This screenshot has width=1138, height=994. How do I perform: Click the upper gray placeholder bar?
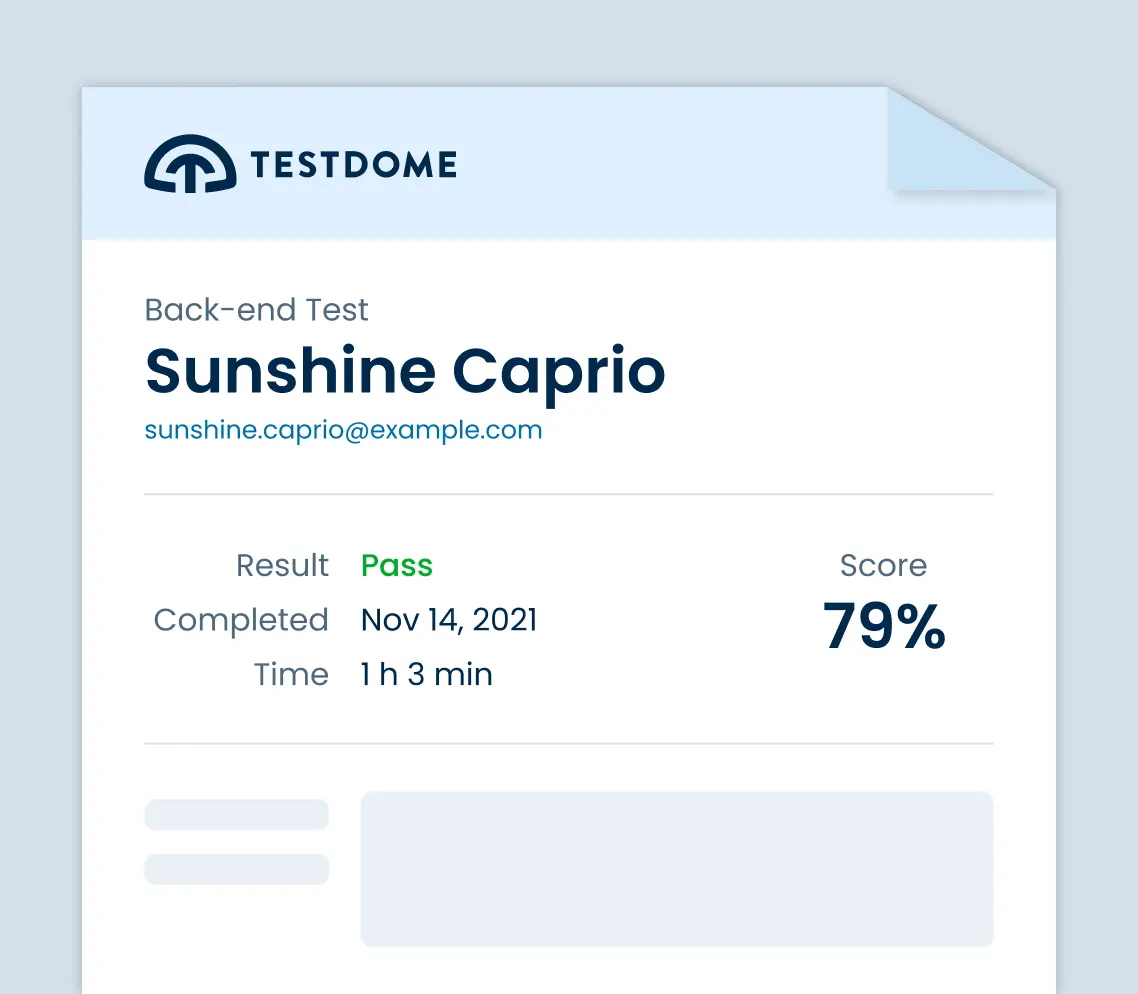click(237, 814)
